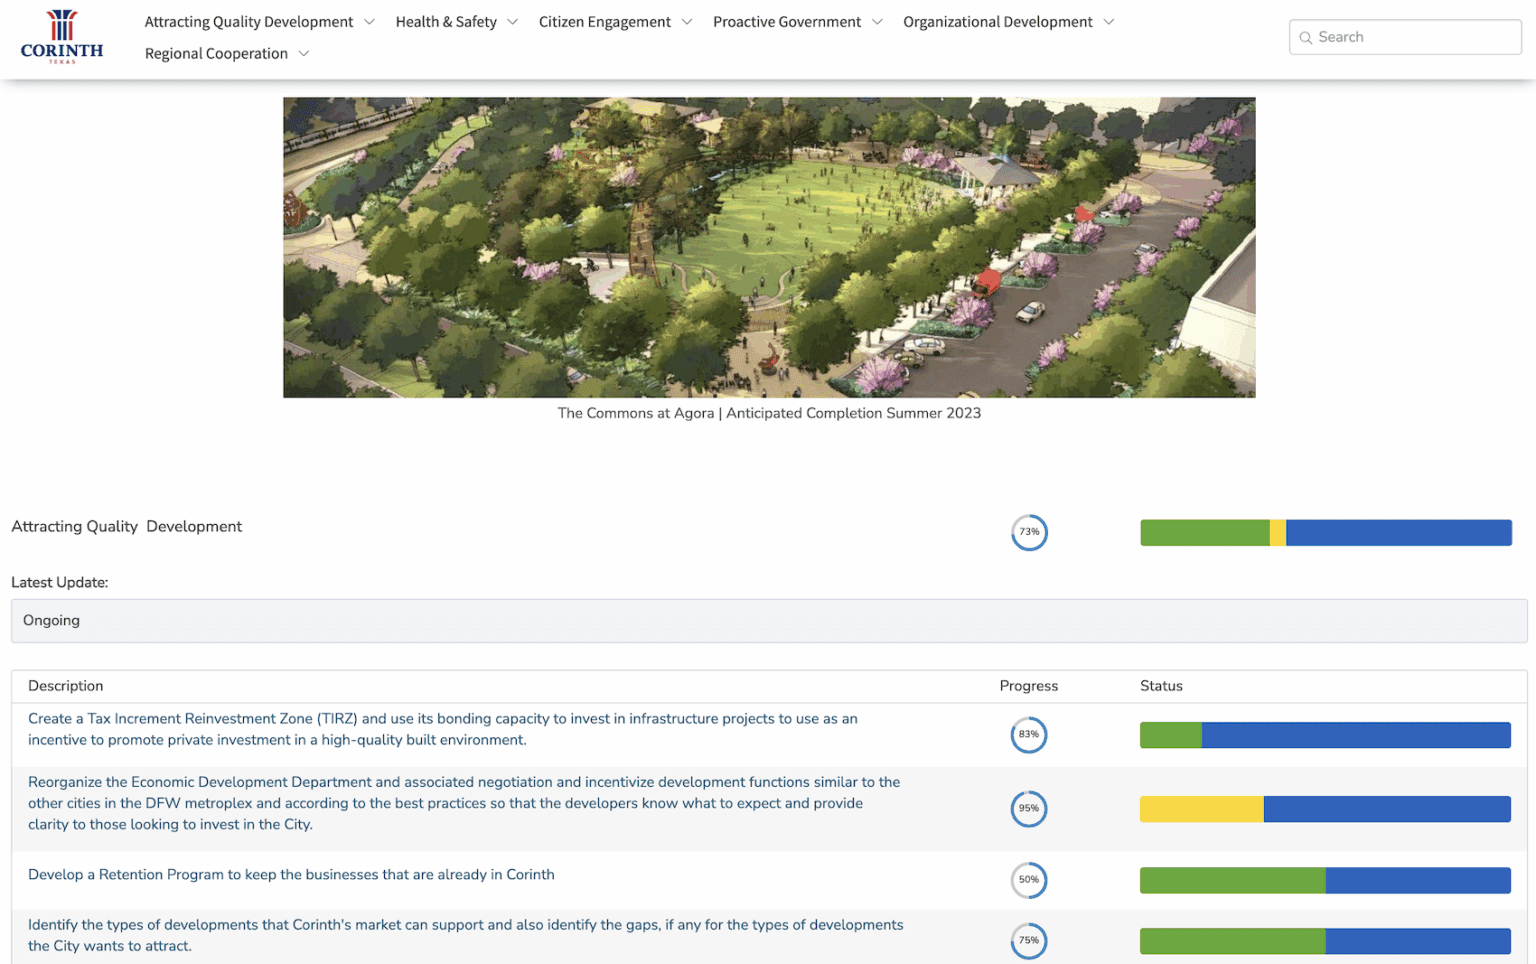Select the Health & Safety menu item

[445, 21]
